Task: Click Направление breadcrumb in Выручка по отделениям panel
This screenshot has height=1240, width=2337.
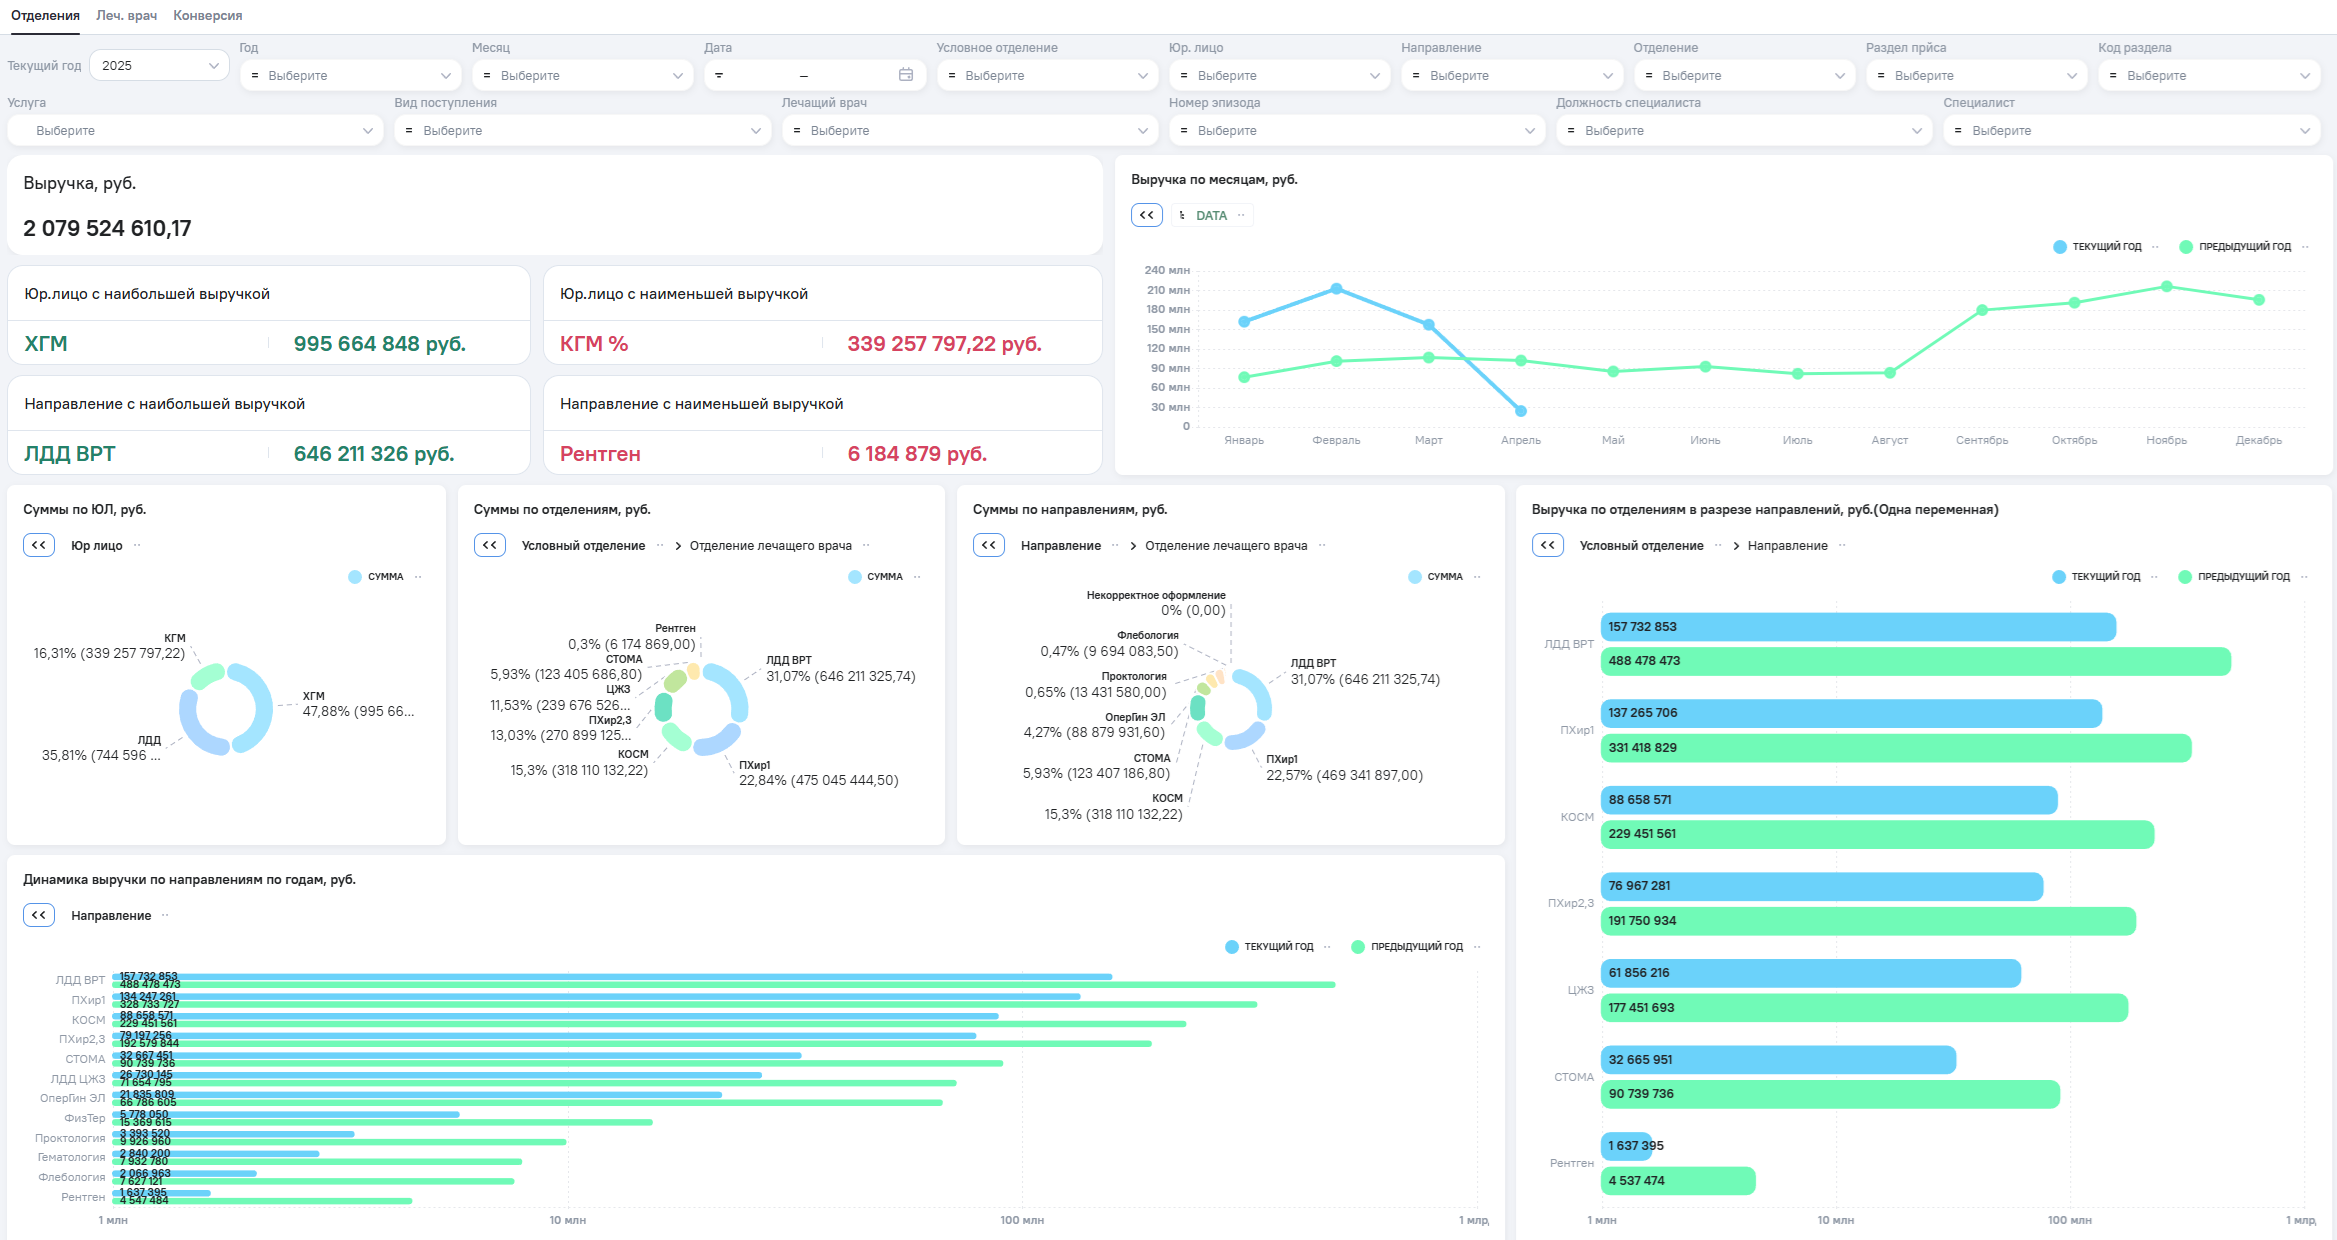Action: pos(1787,545)
